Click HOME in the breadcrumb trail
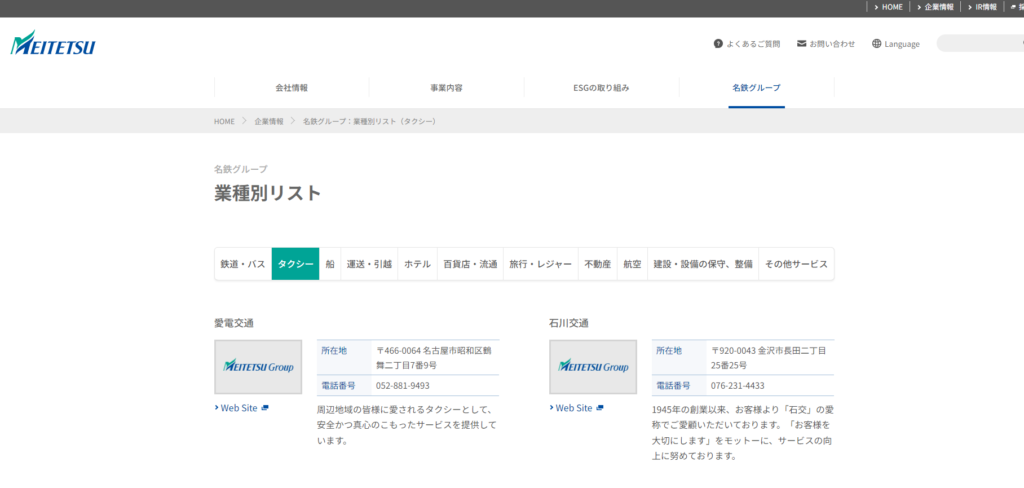This screenshot has width=1024, height=488. [x=224, y=121]
